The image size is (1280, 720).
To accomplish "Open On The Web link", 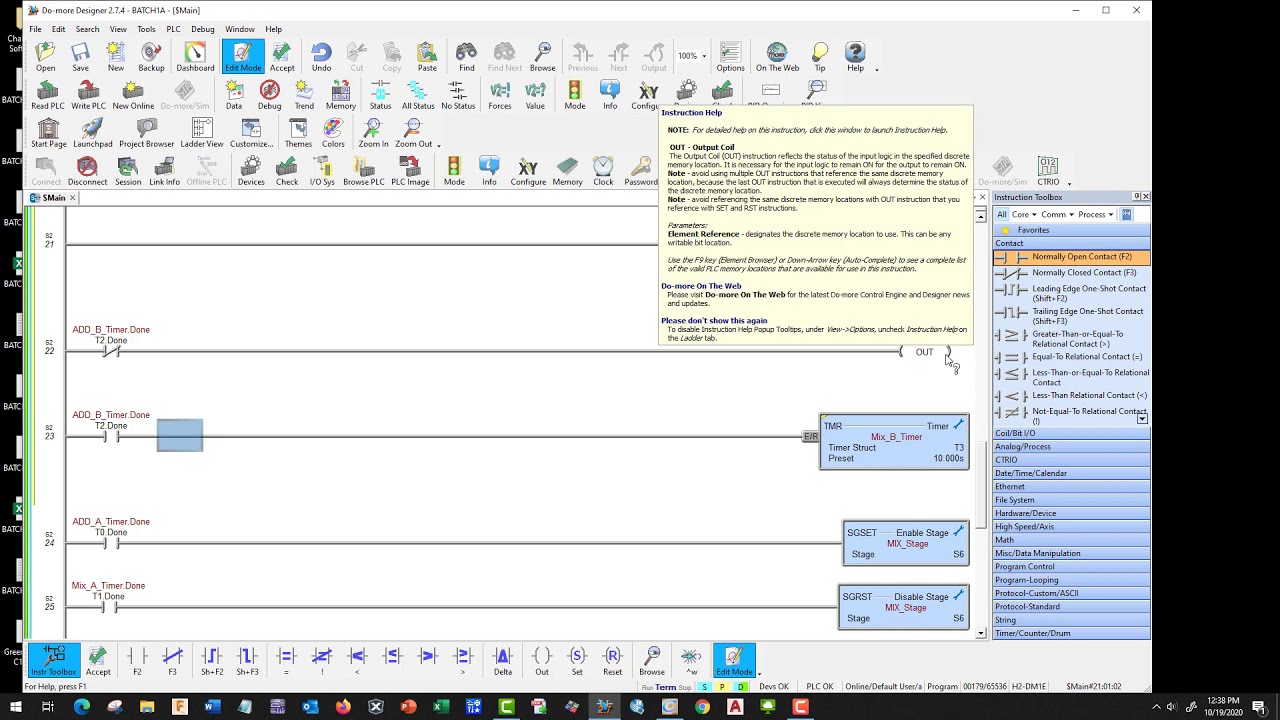I will 777,58.
